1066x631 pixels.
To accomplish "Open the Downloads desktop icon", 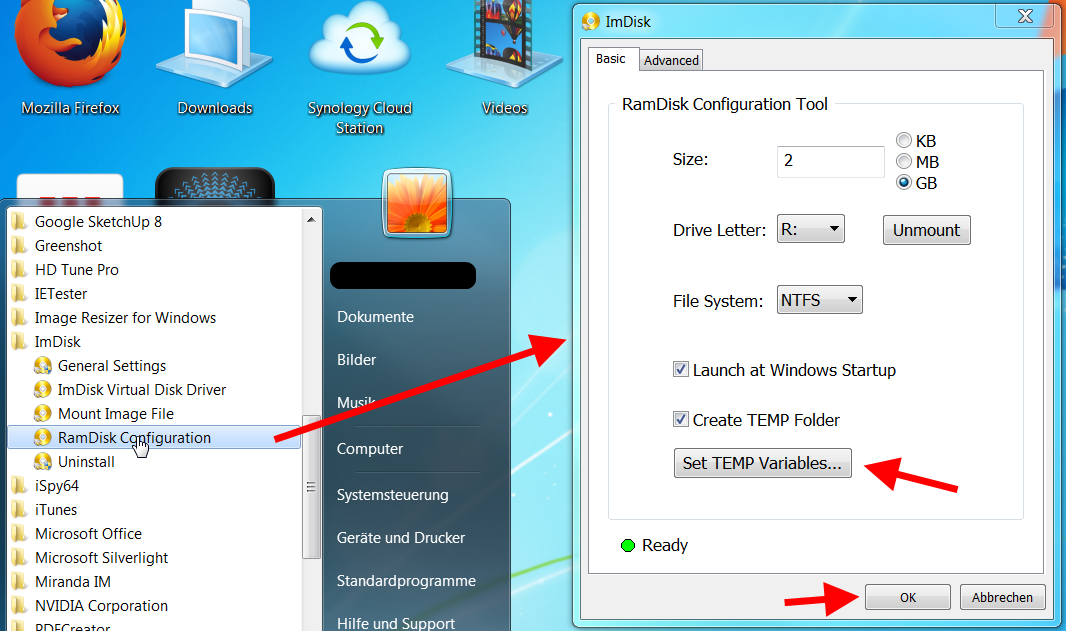I will pyautogui.click(x=214, y=50).
